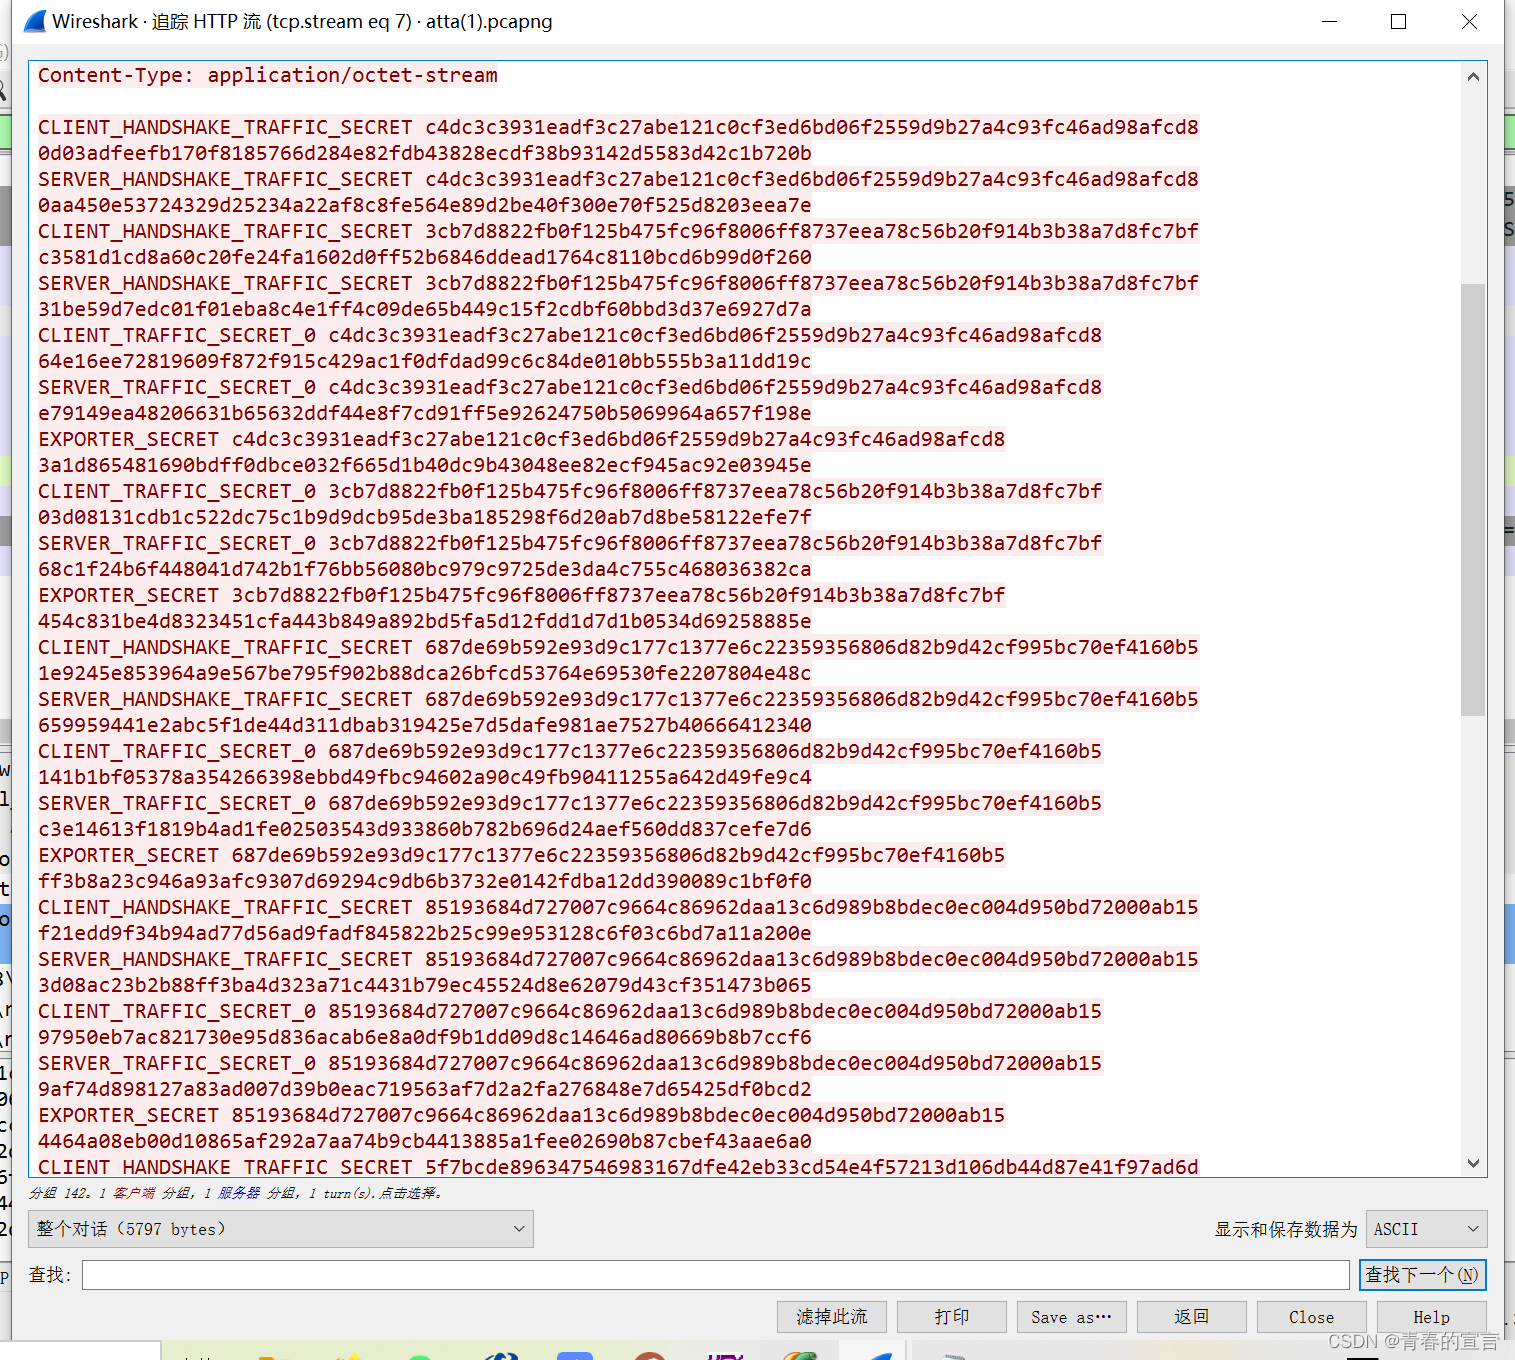Click the Save as… button
Screen dimensions: 1515x1360
[1071, 1317]
